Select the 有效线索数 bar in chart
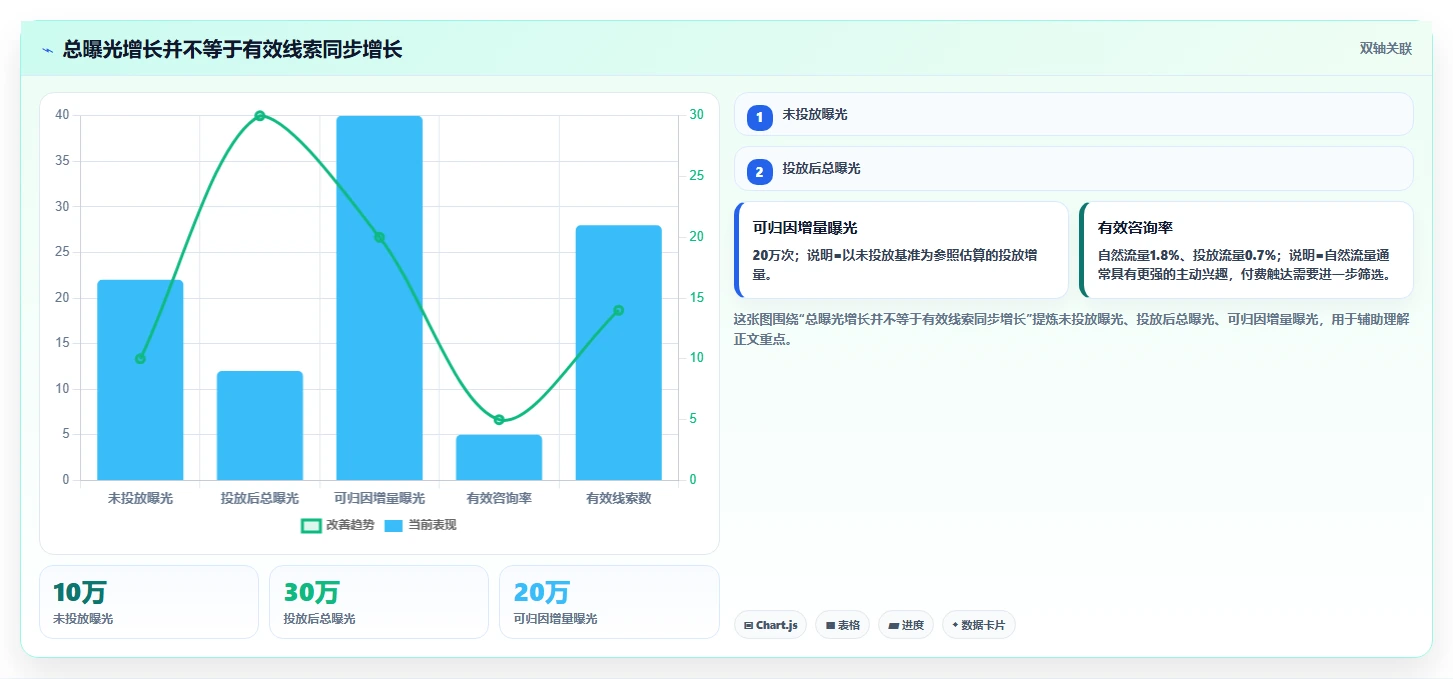 click(x=618, y=353)
